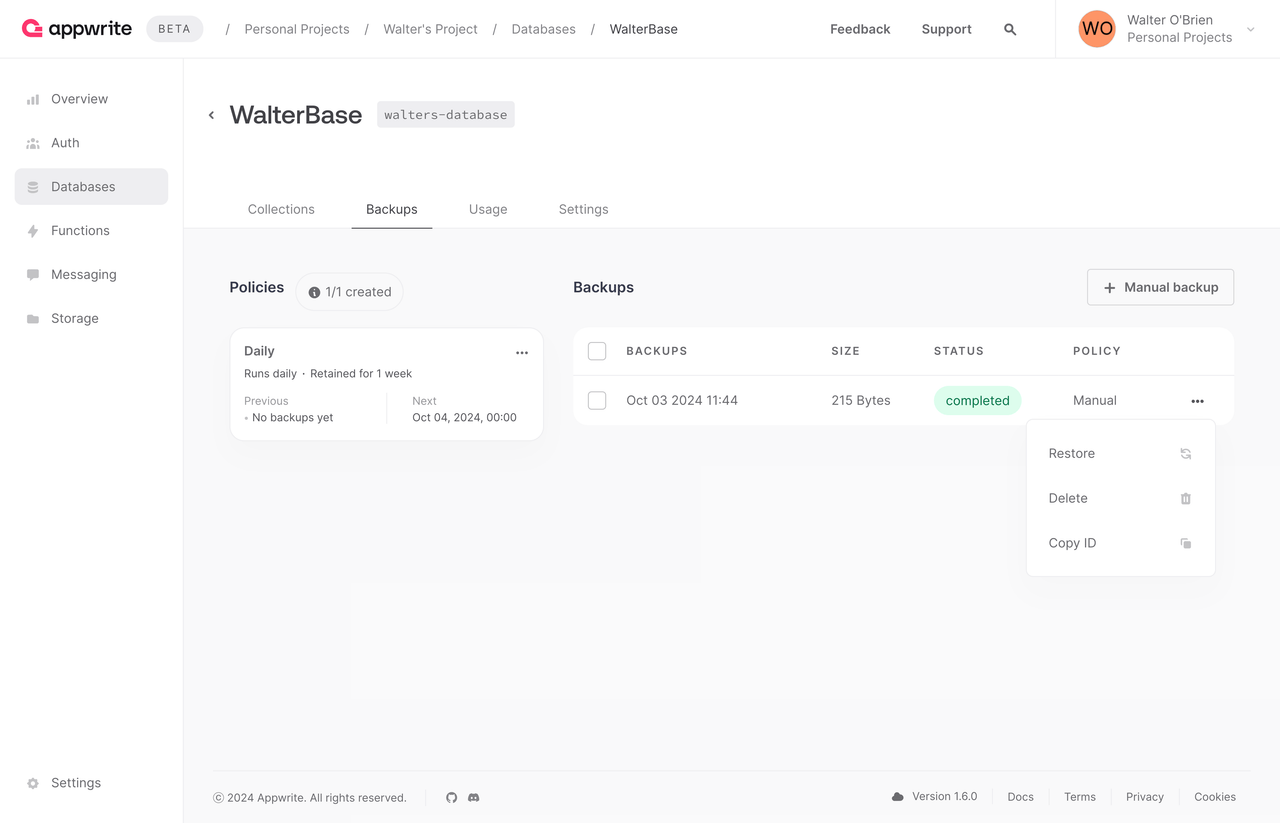Open the database Settings tab

[584, 209]
